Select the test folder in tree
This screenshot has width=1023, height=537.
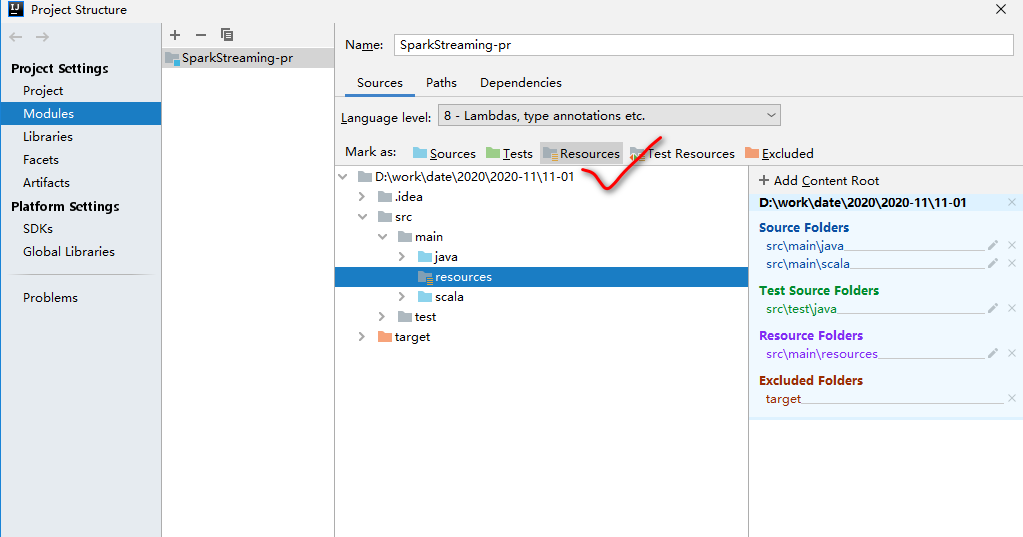pyautogui.click(x=418, y=317)
